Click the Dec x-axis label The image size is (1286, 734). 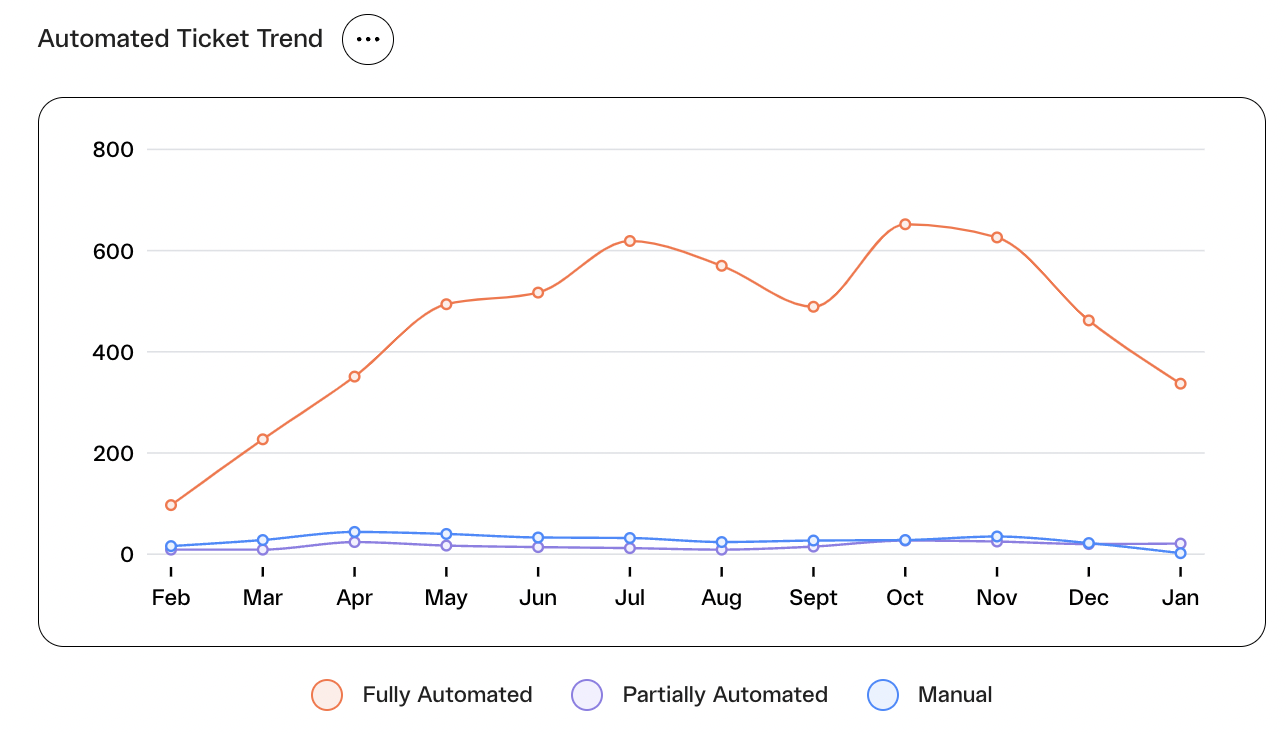1089,598
